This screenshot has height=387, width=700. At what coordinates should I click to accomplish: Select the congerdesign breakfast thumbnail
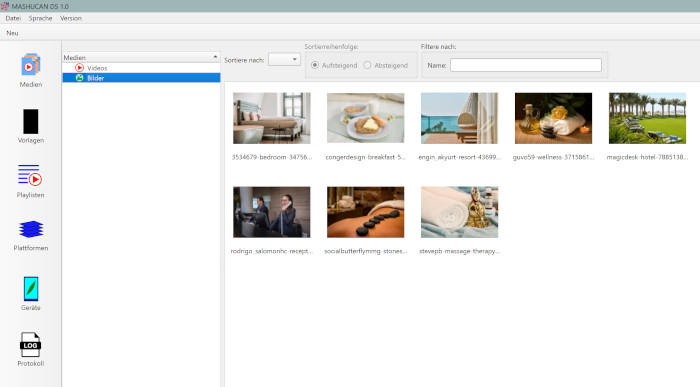pyautogui.click(x=365, y=118)
